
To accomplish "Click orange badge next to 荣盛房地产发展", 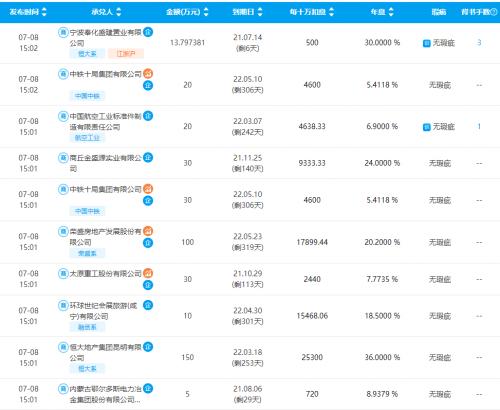I will point(148,231).
